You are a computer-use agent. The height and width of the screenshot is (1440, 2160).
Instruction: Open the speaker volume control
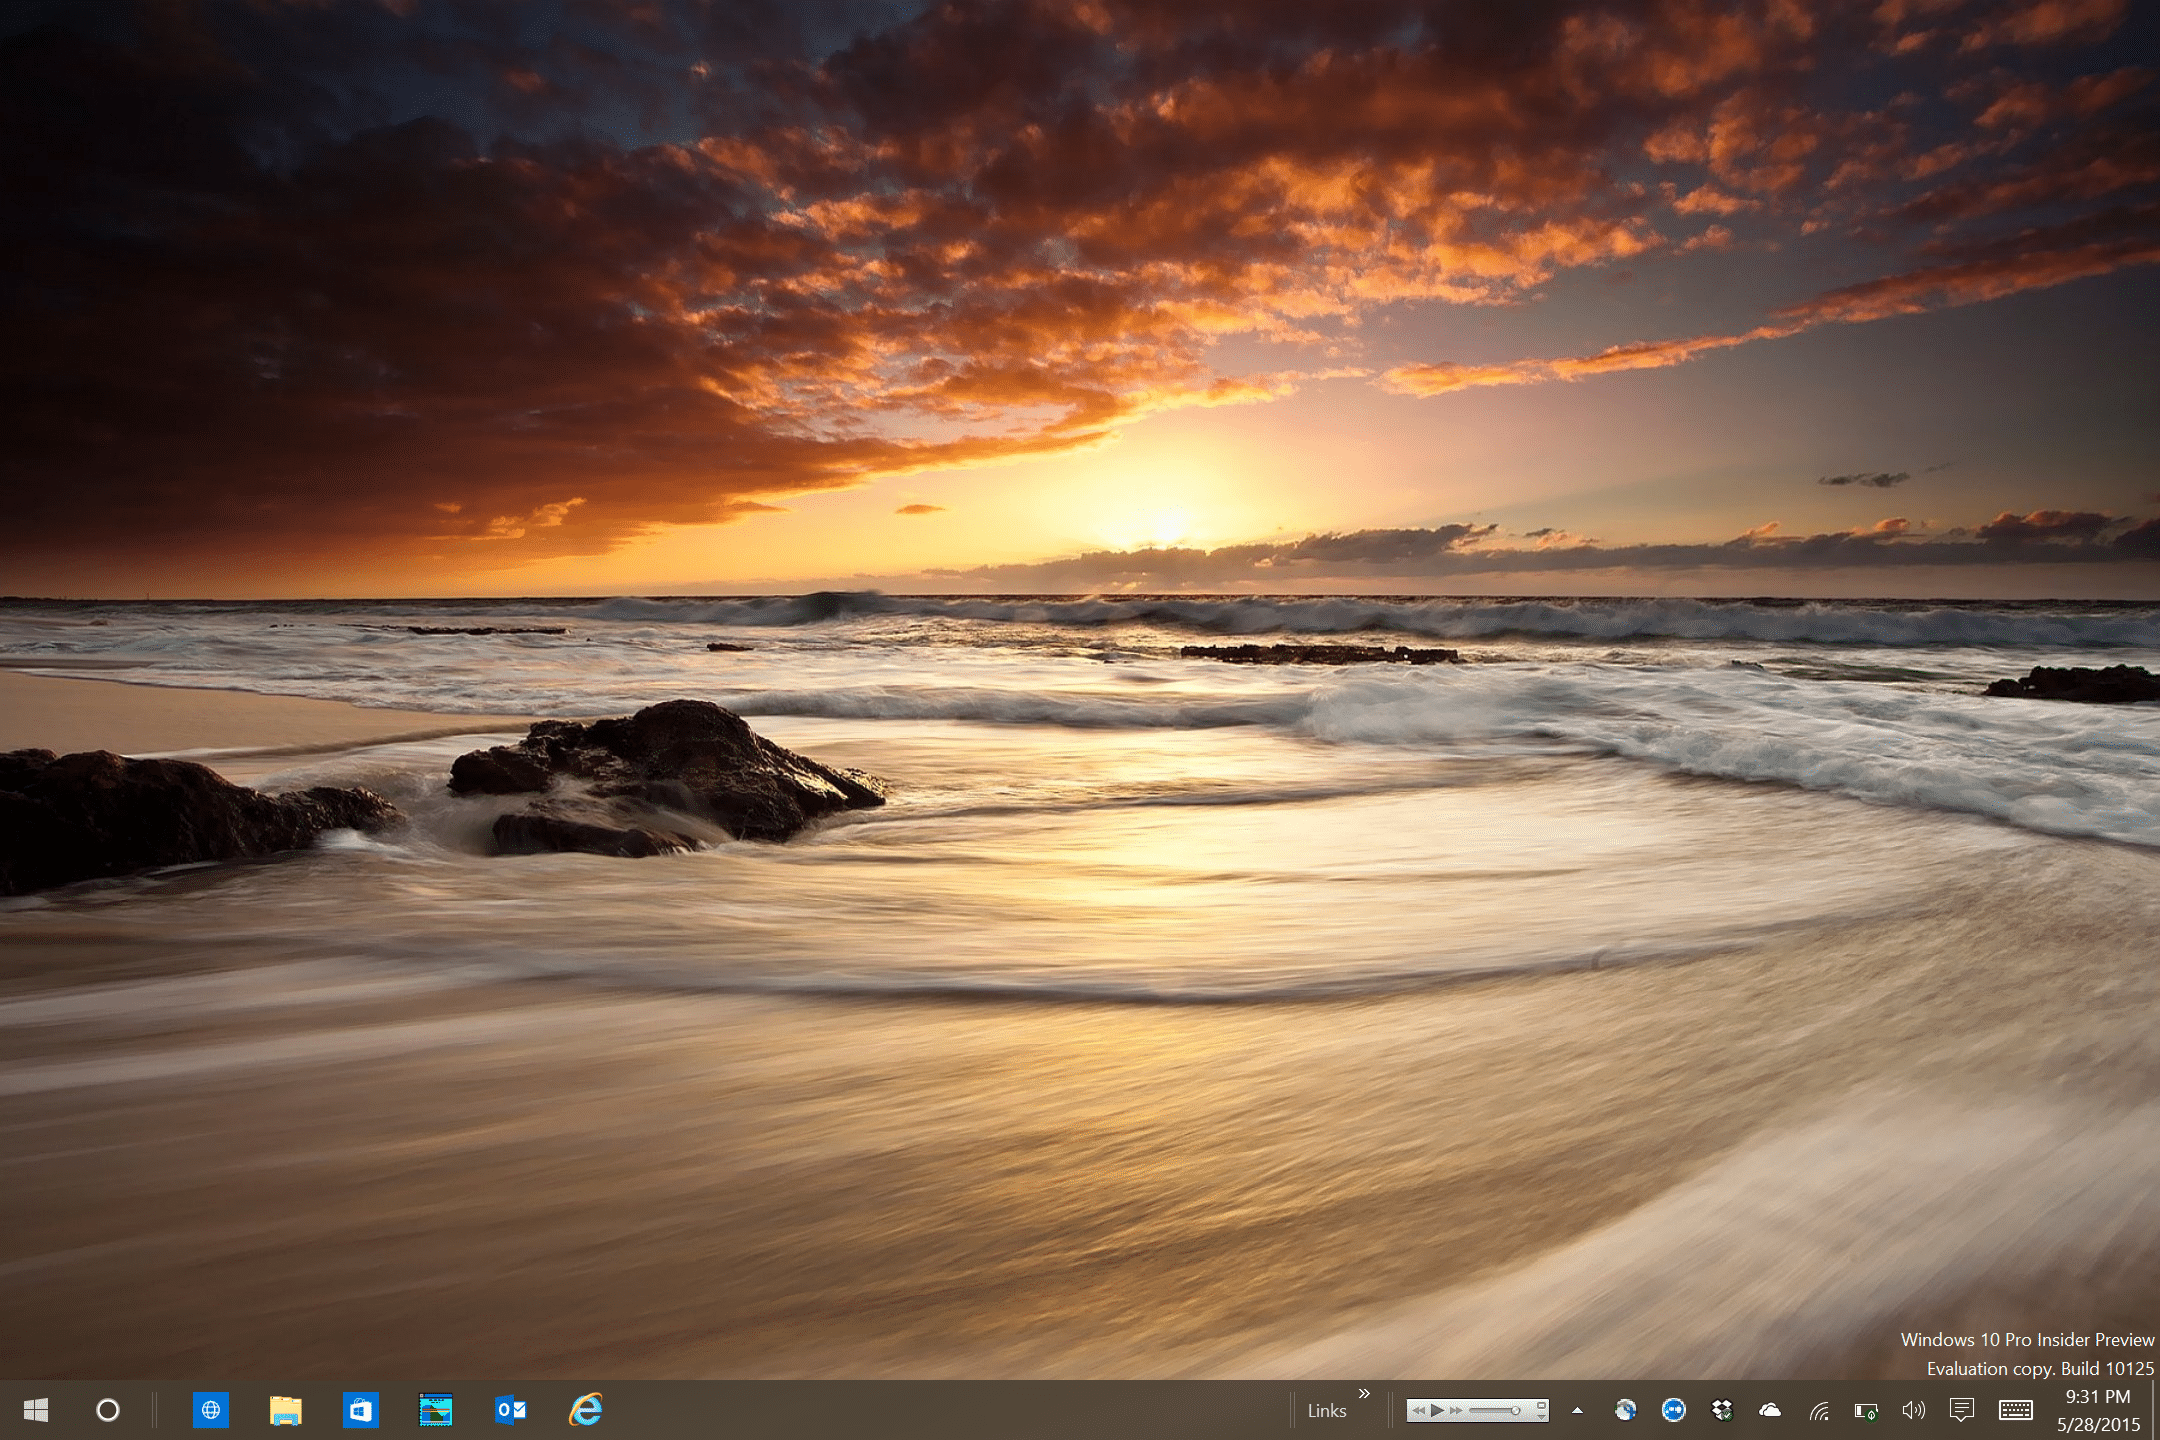(1913, 1410)
